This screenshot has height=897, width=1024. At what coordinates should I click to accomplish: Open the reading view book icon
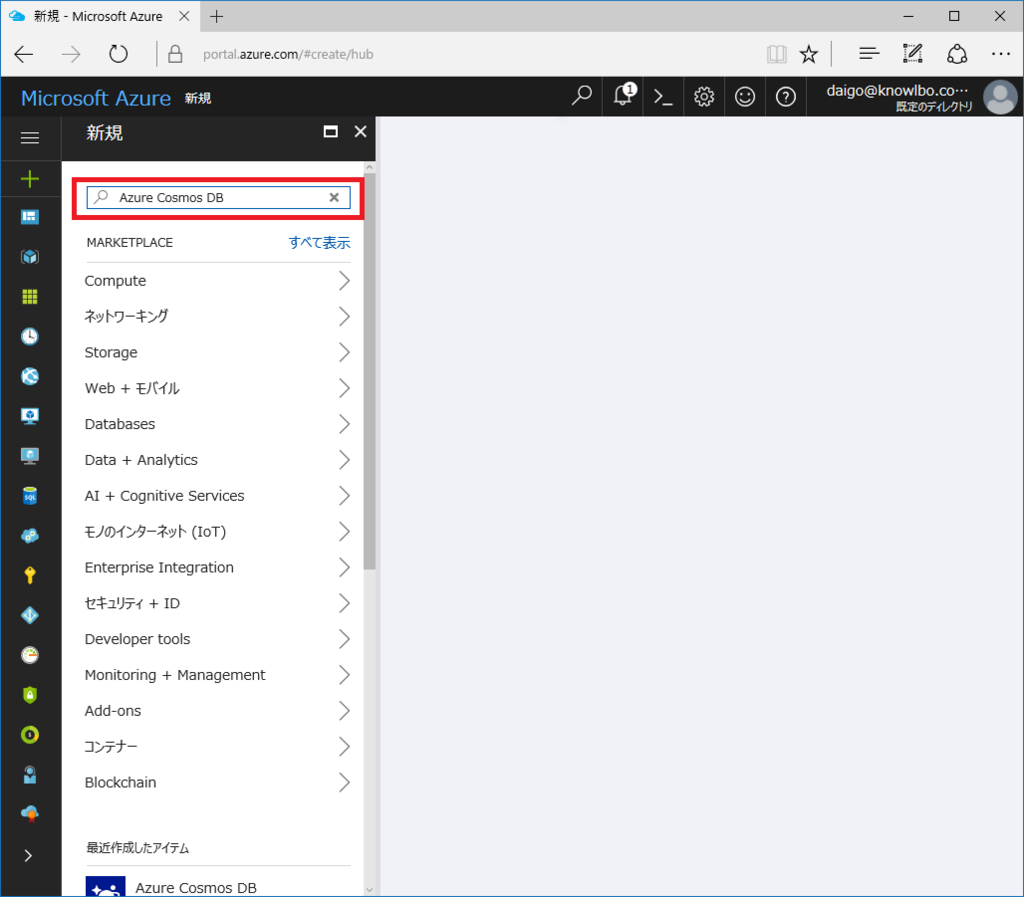[x=776, y=54]
